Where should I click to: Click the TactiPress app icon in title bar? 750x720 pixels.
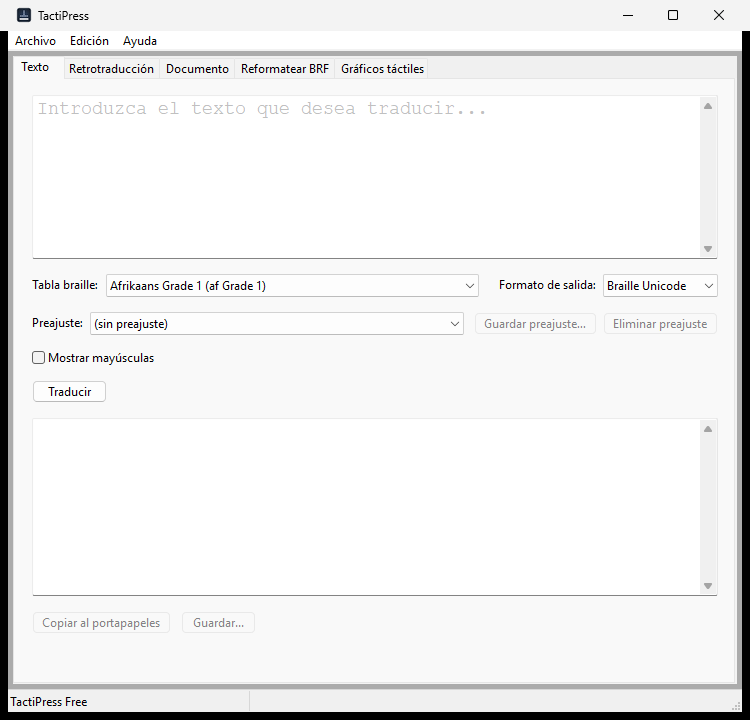click(23, 15)
